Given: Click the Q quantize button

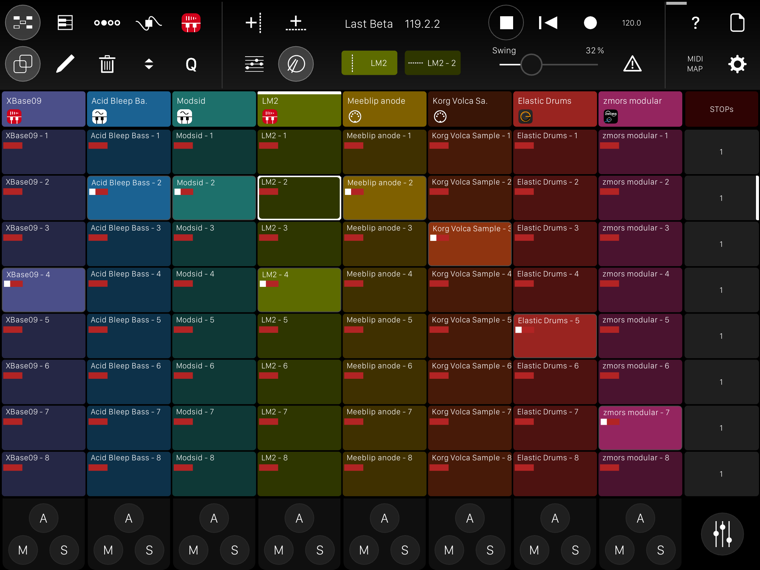Looking at the screenshot, I should coord(191,64).
